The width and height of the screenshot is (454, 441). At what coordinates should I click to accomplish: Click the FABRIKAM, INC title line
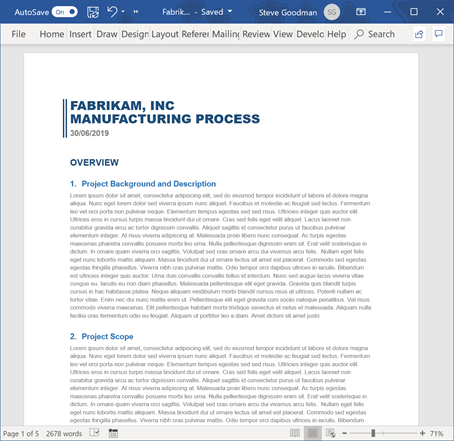coord(122,106)
